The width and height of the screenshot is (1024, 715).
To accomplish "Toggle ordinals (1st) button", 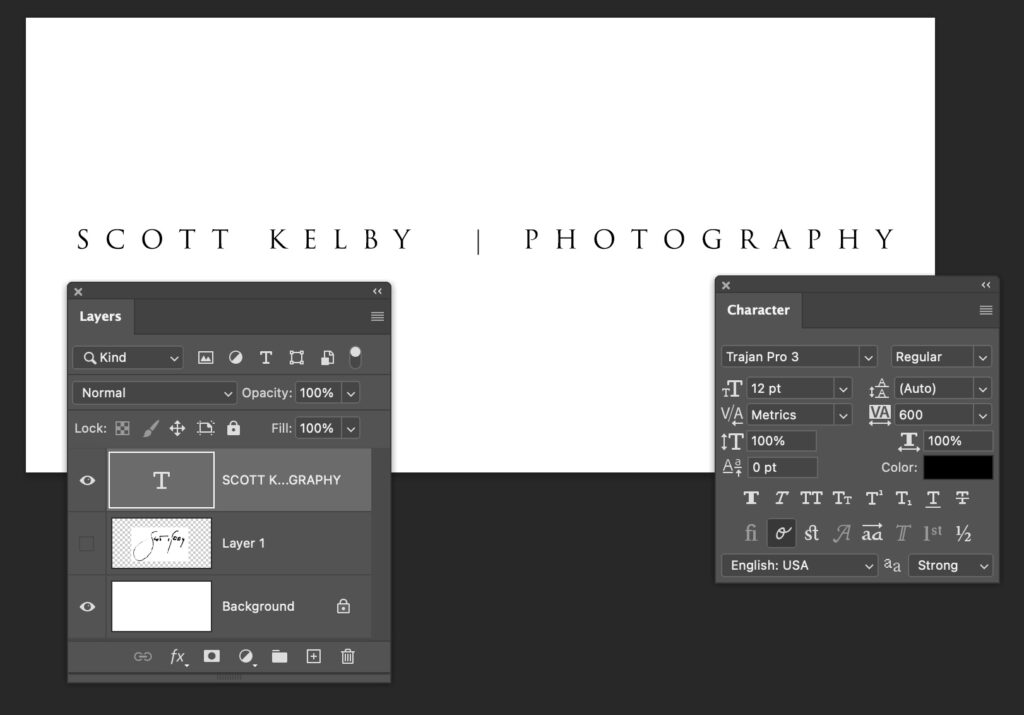I will tap(933, 533).
